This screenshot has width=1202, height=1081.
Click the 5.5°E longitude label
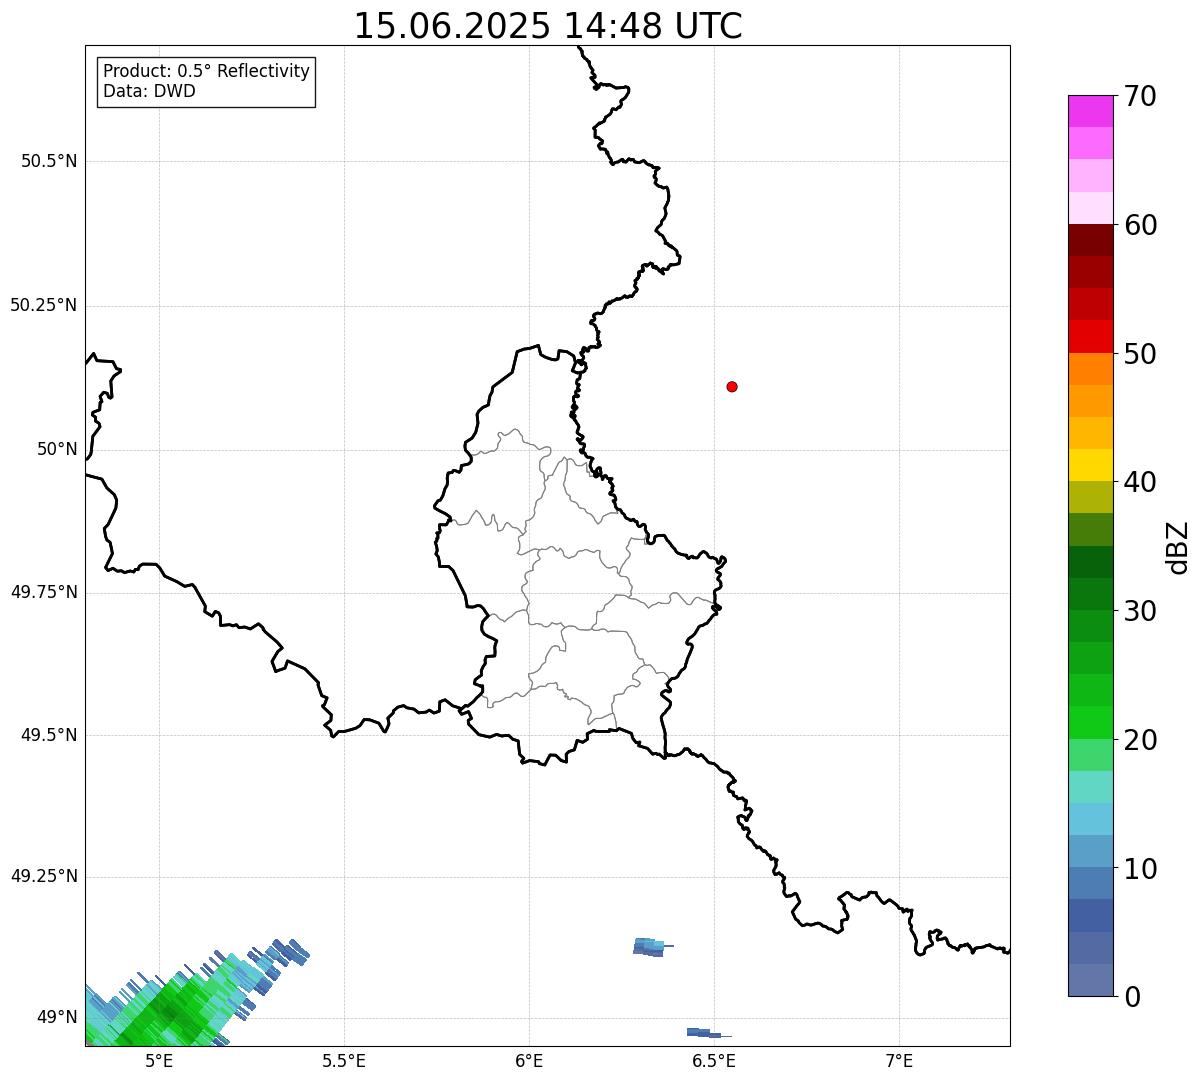(x=344, y=1060)
